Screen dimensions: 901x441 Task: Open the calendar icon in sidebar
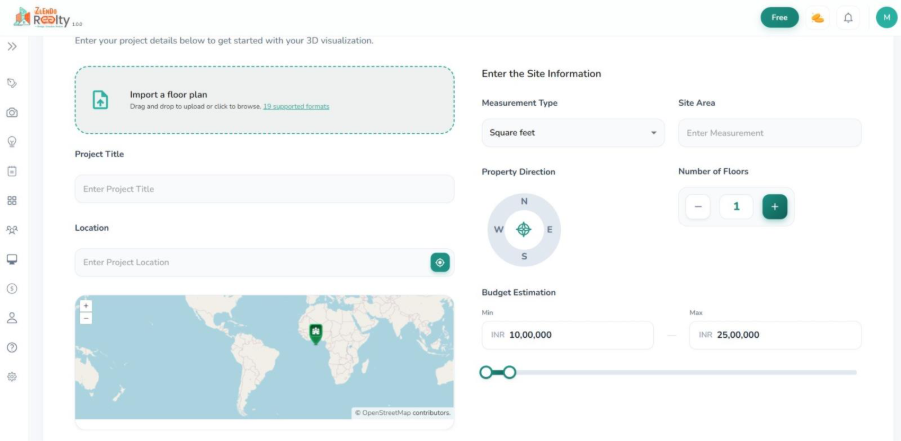(x=12, y=171)
